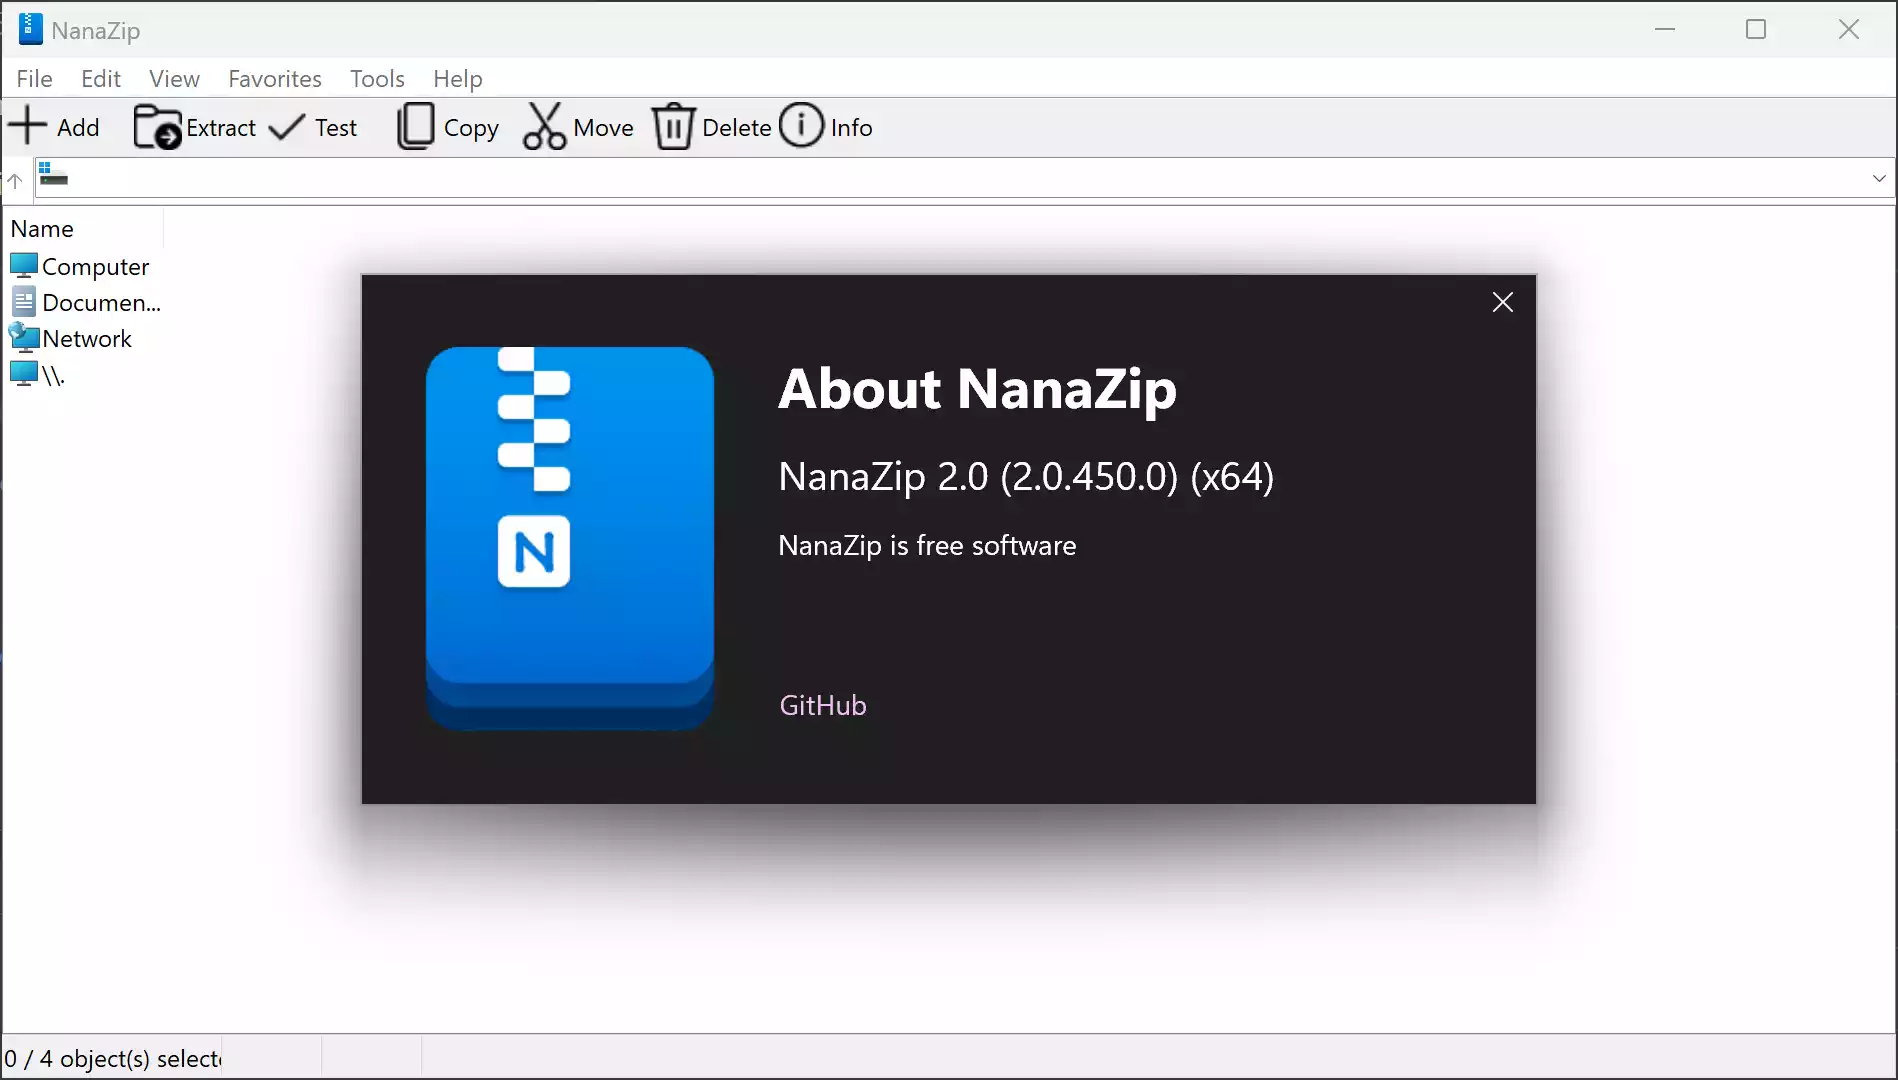Expand the address bar dropdown
The height and width of the screenshot is (1080, 1898).
point(1879,177)
